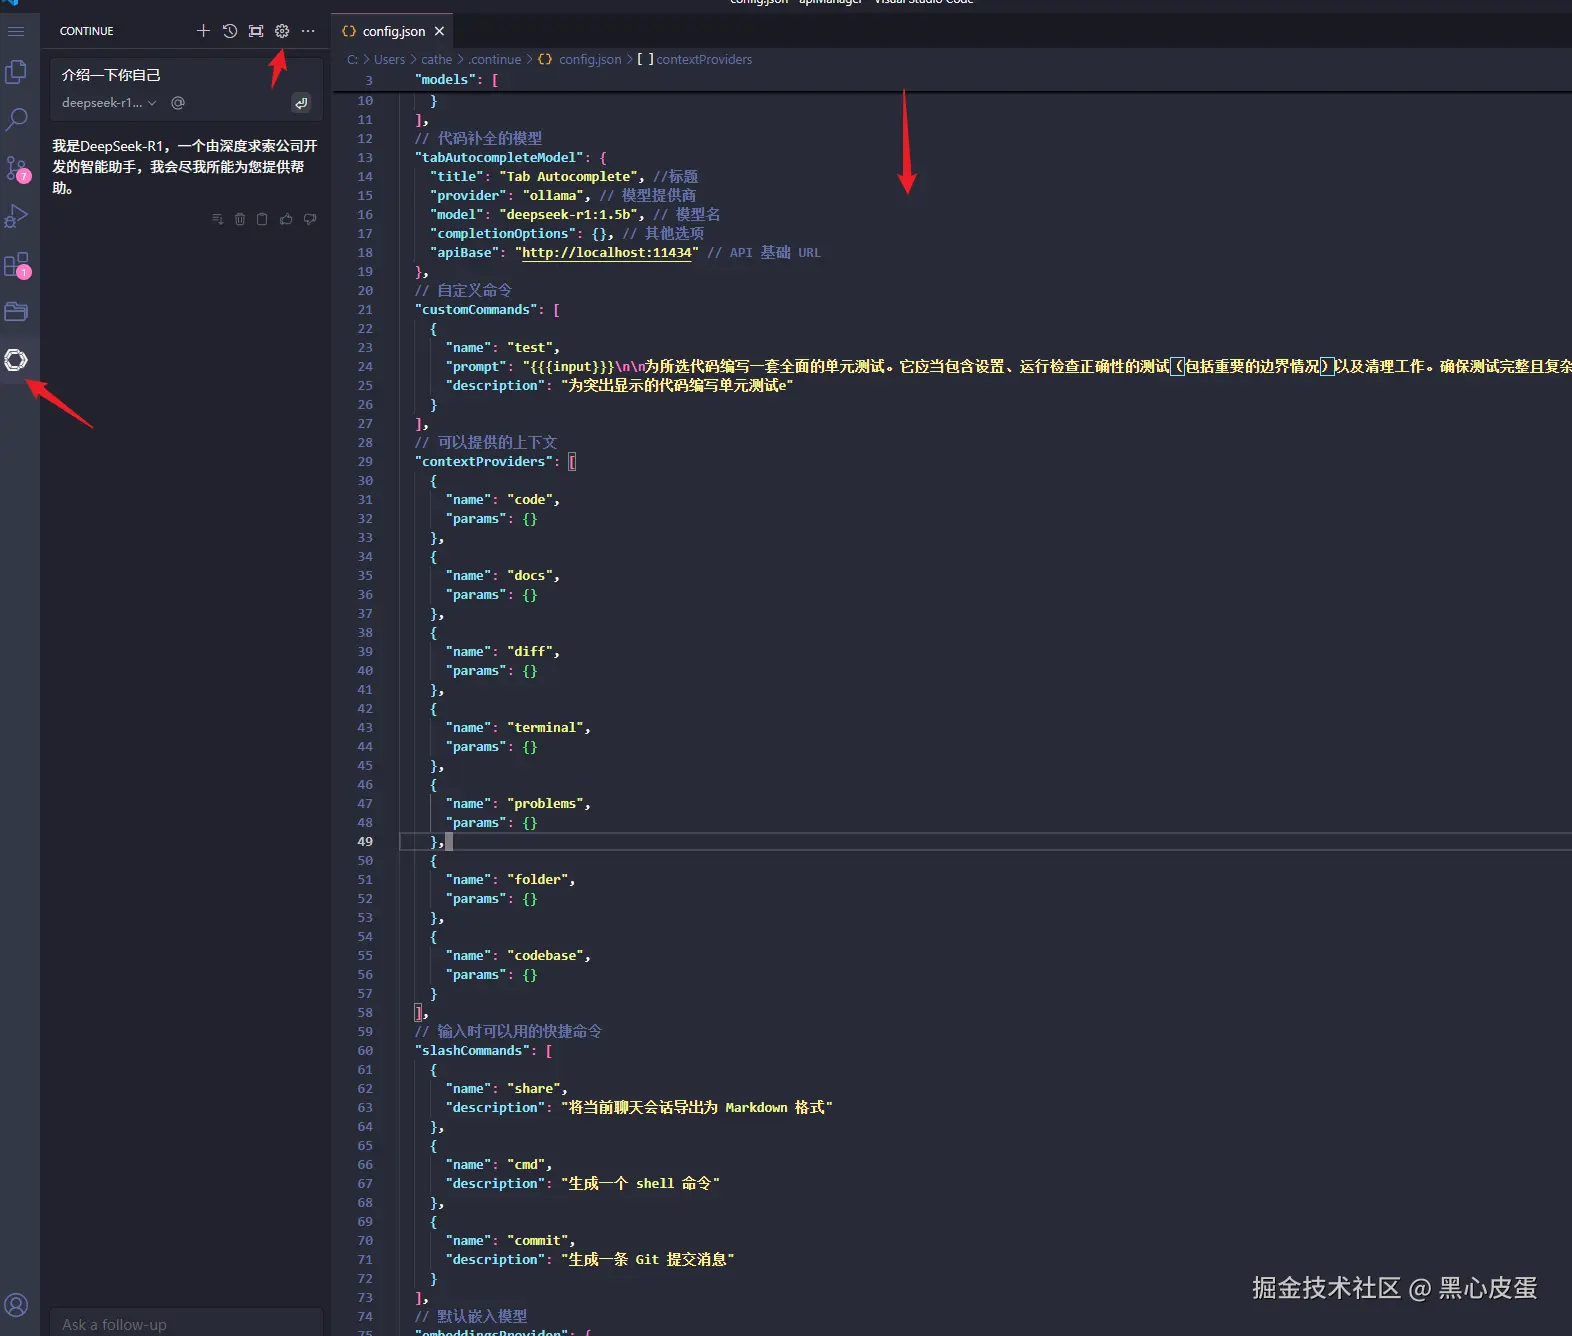Image resolution: width=1572 pixels, height=1336 pixels.
Task: Open the Search view in activity bar
Action: coord(16,120)
